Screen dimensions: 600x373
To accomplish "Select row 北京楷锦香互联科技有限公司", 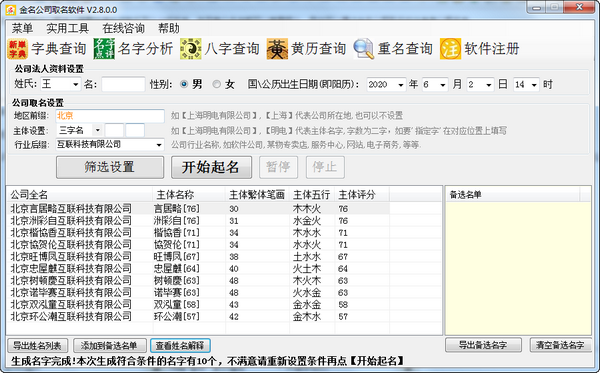I will click(198, 233).
